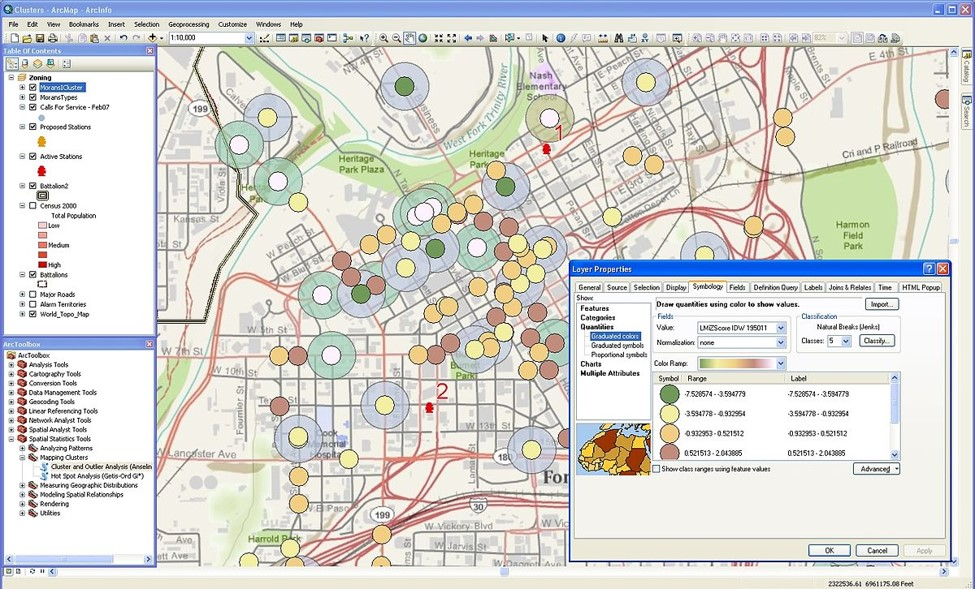Click the Undo arrow icon
The height and width of the screenshot is (589, 975).
pyautogui.click(x=123, y=38)
